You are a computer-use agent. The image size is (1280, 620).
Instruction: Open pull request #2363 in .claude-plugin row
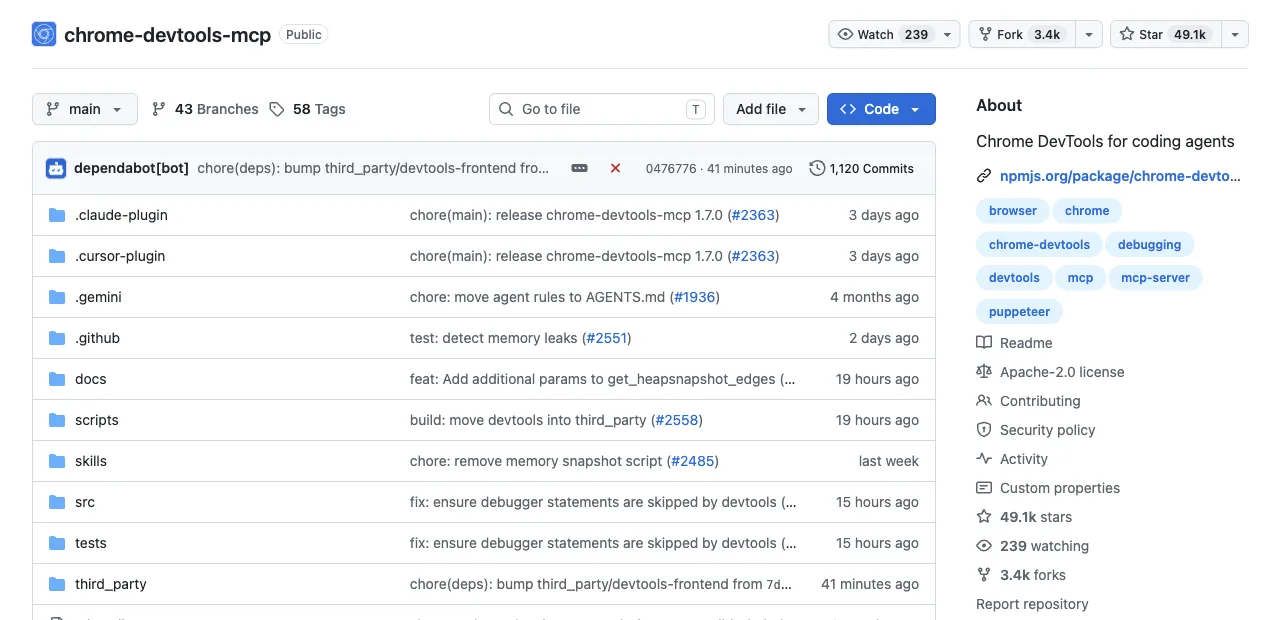pyautogui.click(x=752, y=215)
